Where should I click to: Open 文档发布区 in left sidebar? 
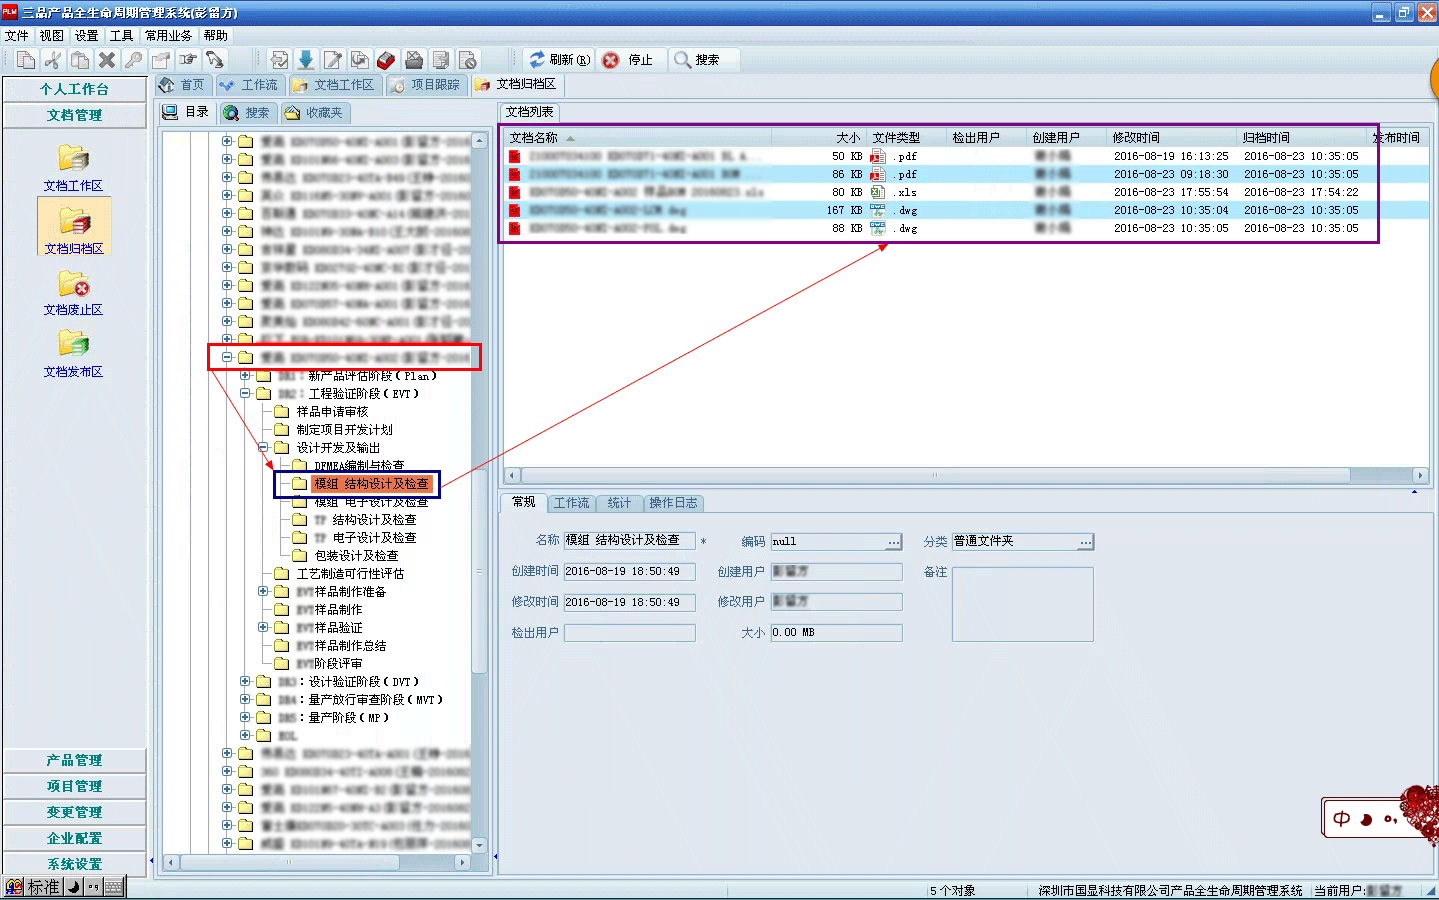(x=73, y=354)
